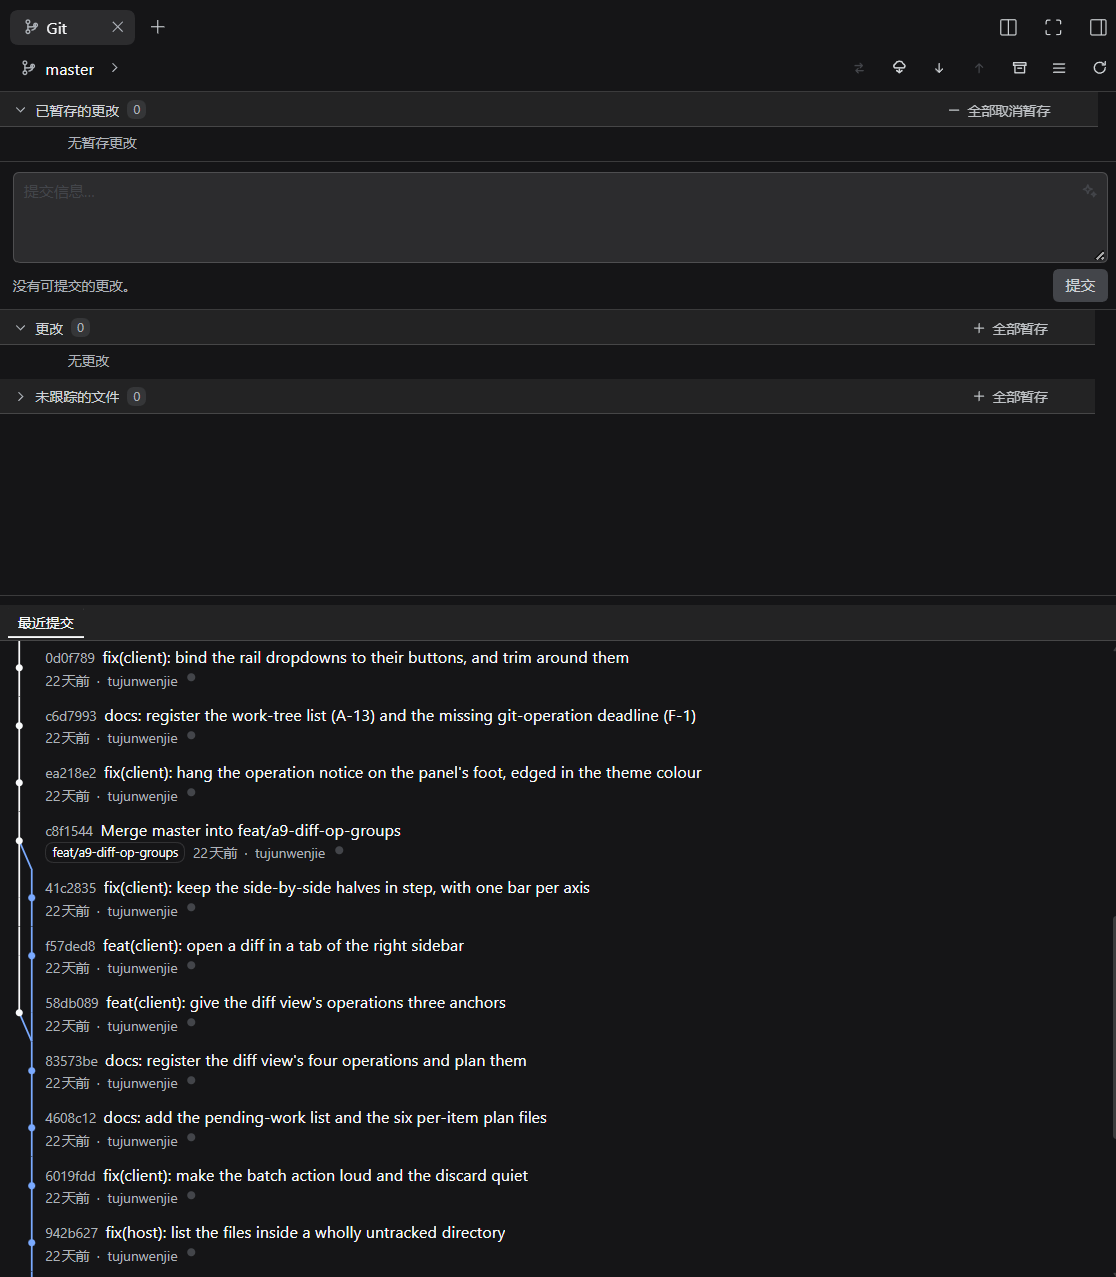The height and width of the screenshot is (1277, 1116).
Task: Open a new tab with the plus icon
Action: pos(158,27)
